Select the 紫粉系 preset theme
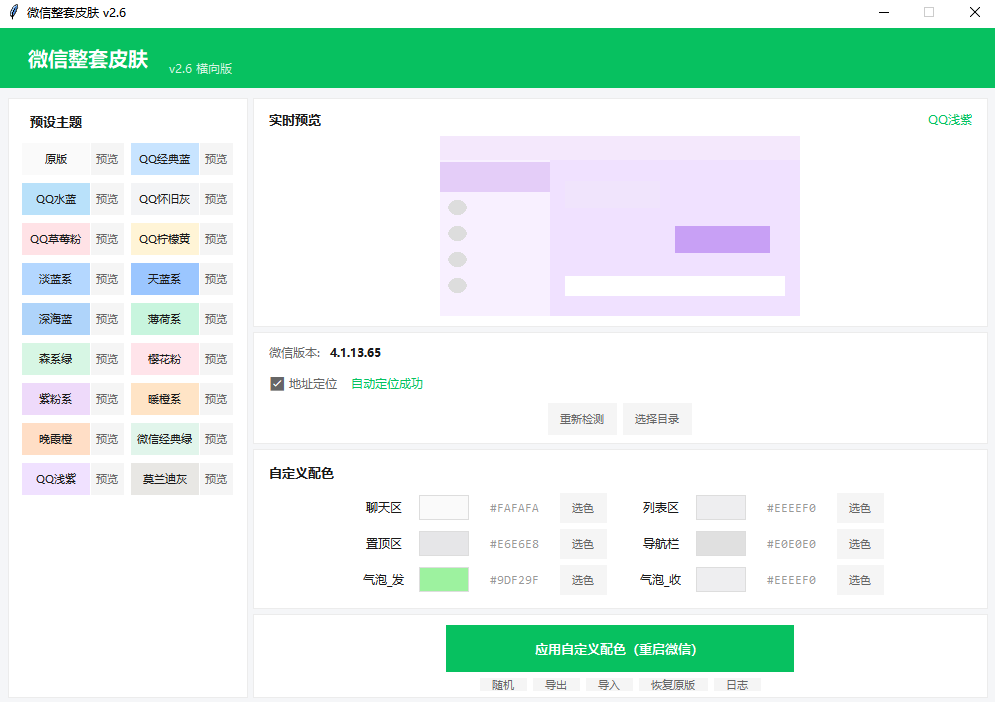Screen dimensions: 995x702 [x=56, y=399]
